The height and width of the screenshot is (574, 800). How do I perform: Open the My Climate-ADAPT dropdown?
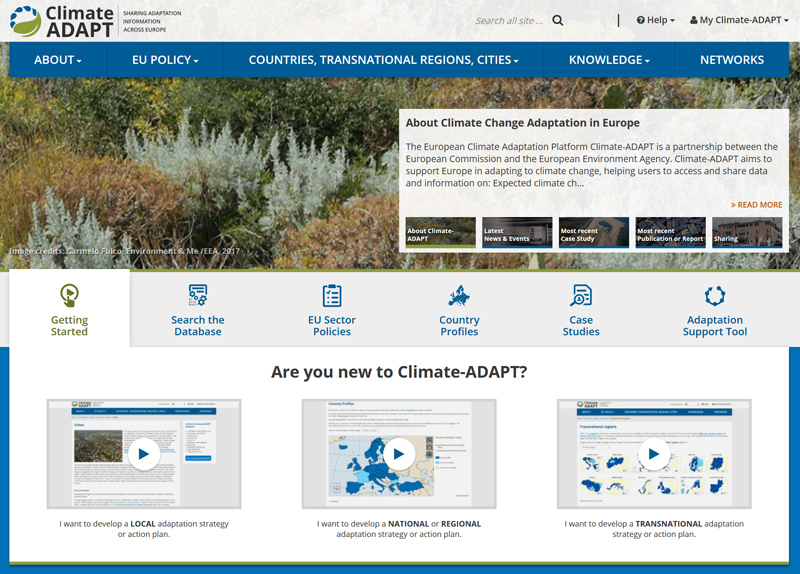739,20
